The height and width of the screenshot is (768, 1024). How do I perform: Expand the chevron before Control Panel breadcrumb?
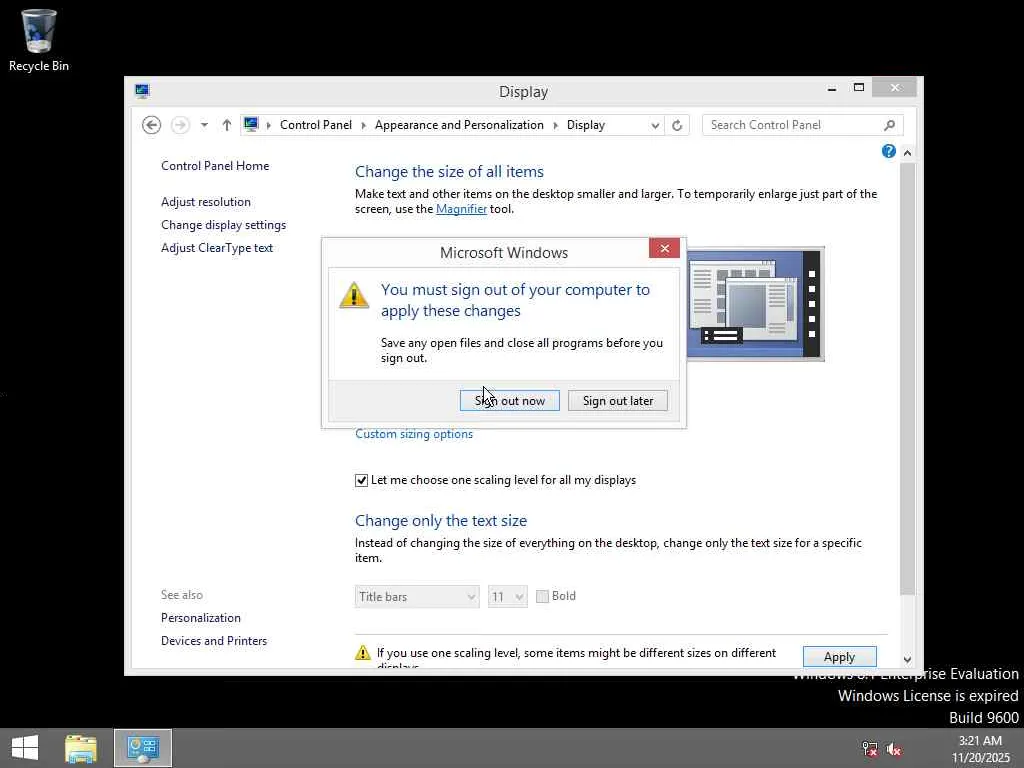[x=268, y=125]
